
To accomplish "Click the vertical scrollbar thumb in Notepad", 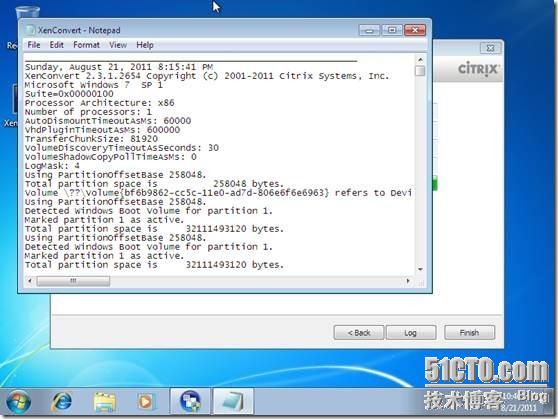I will 420,70.
